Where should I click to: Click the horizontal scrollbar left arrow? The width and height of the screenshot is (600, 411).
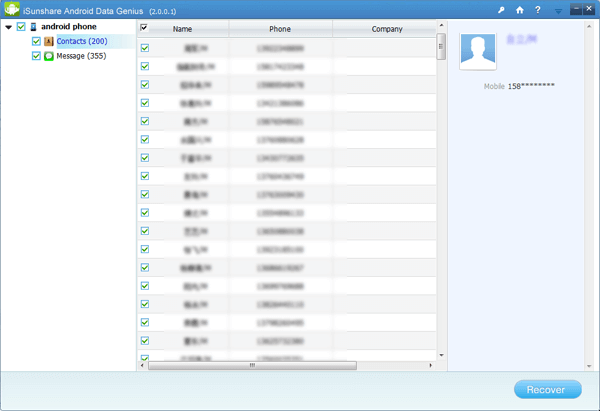[142, 365]
